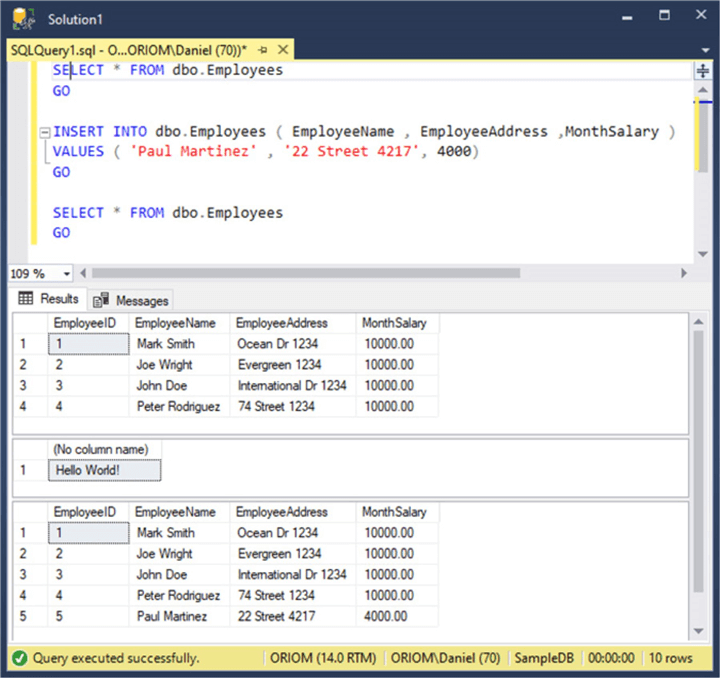
Task: Click left arrow of editor horizontal scrollbar
Action: (x=83, y=273)
